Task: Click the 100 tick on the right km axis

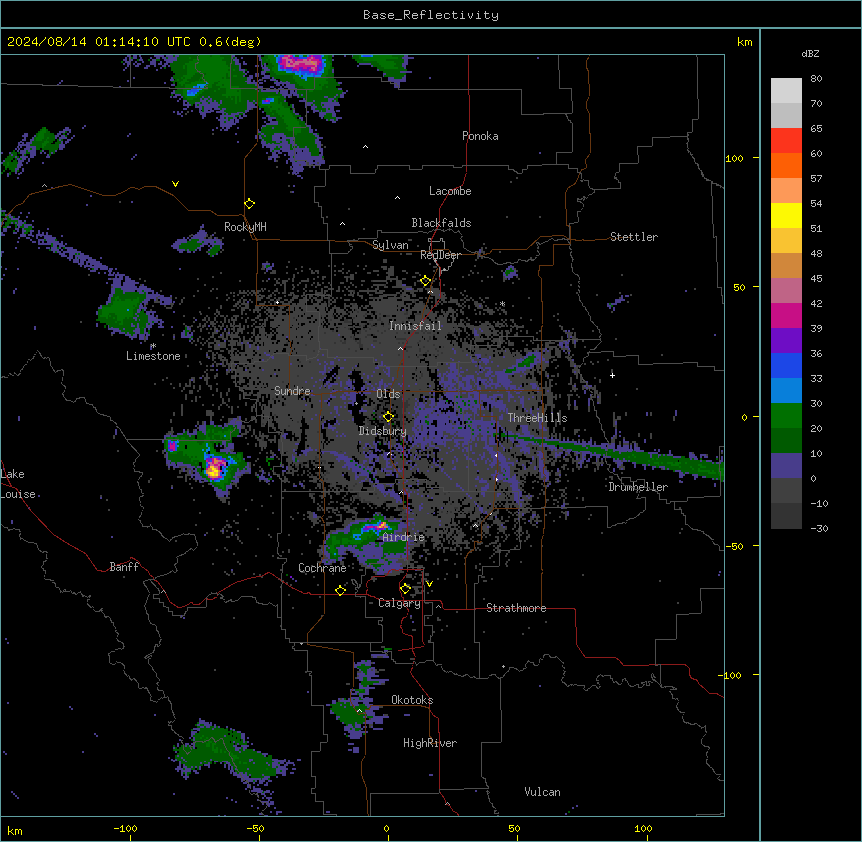Action: pos(734,158)
